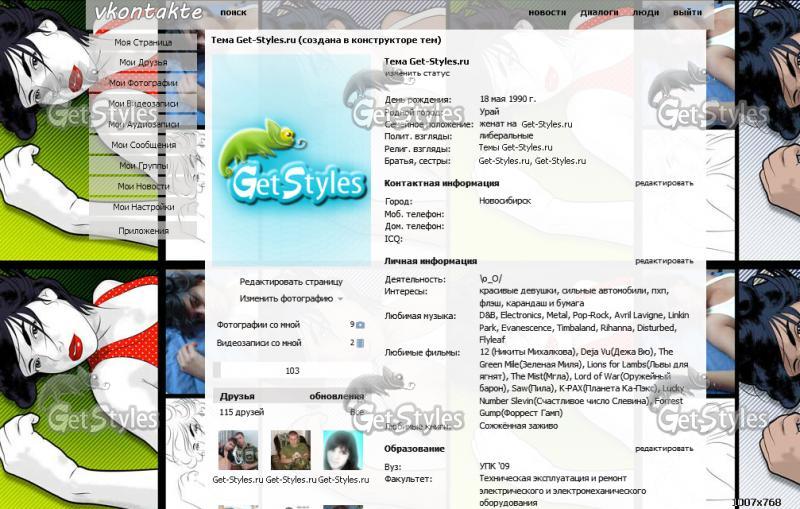Open новости in the top navigation

click(x=546, y=13)
